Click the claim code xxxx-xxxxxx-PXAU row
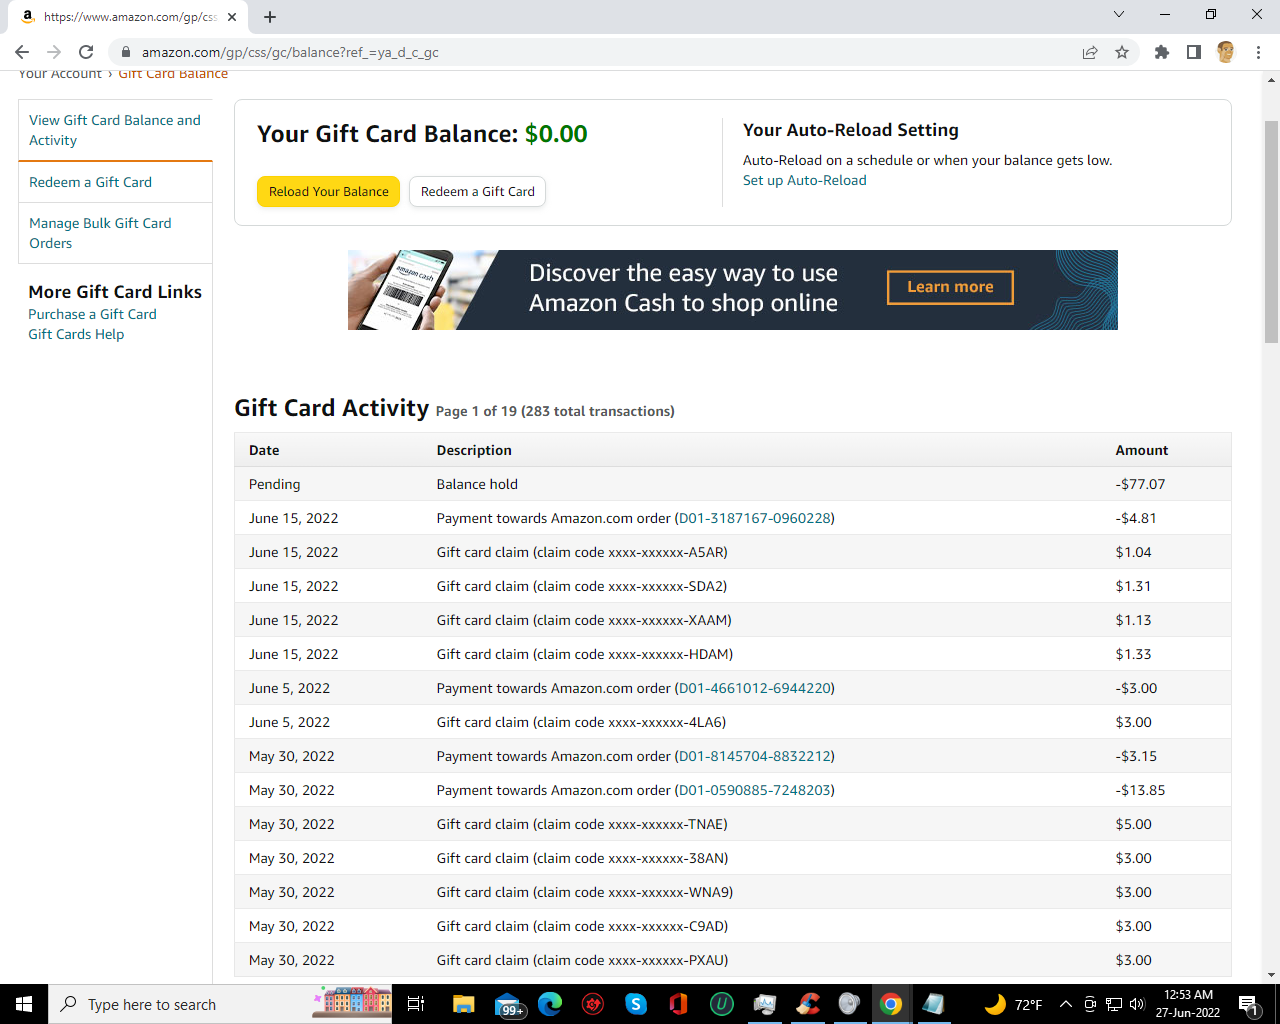 [732, 960]
